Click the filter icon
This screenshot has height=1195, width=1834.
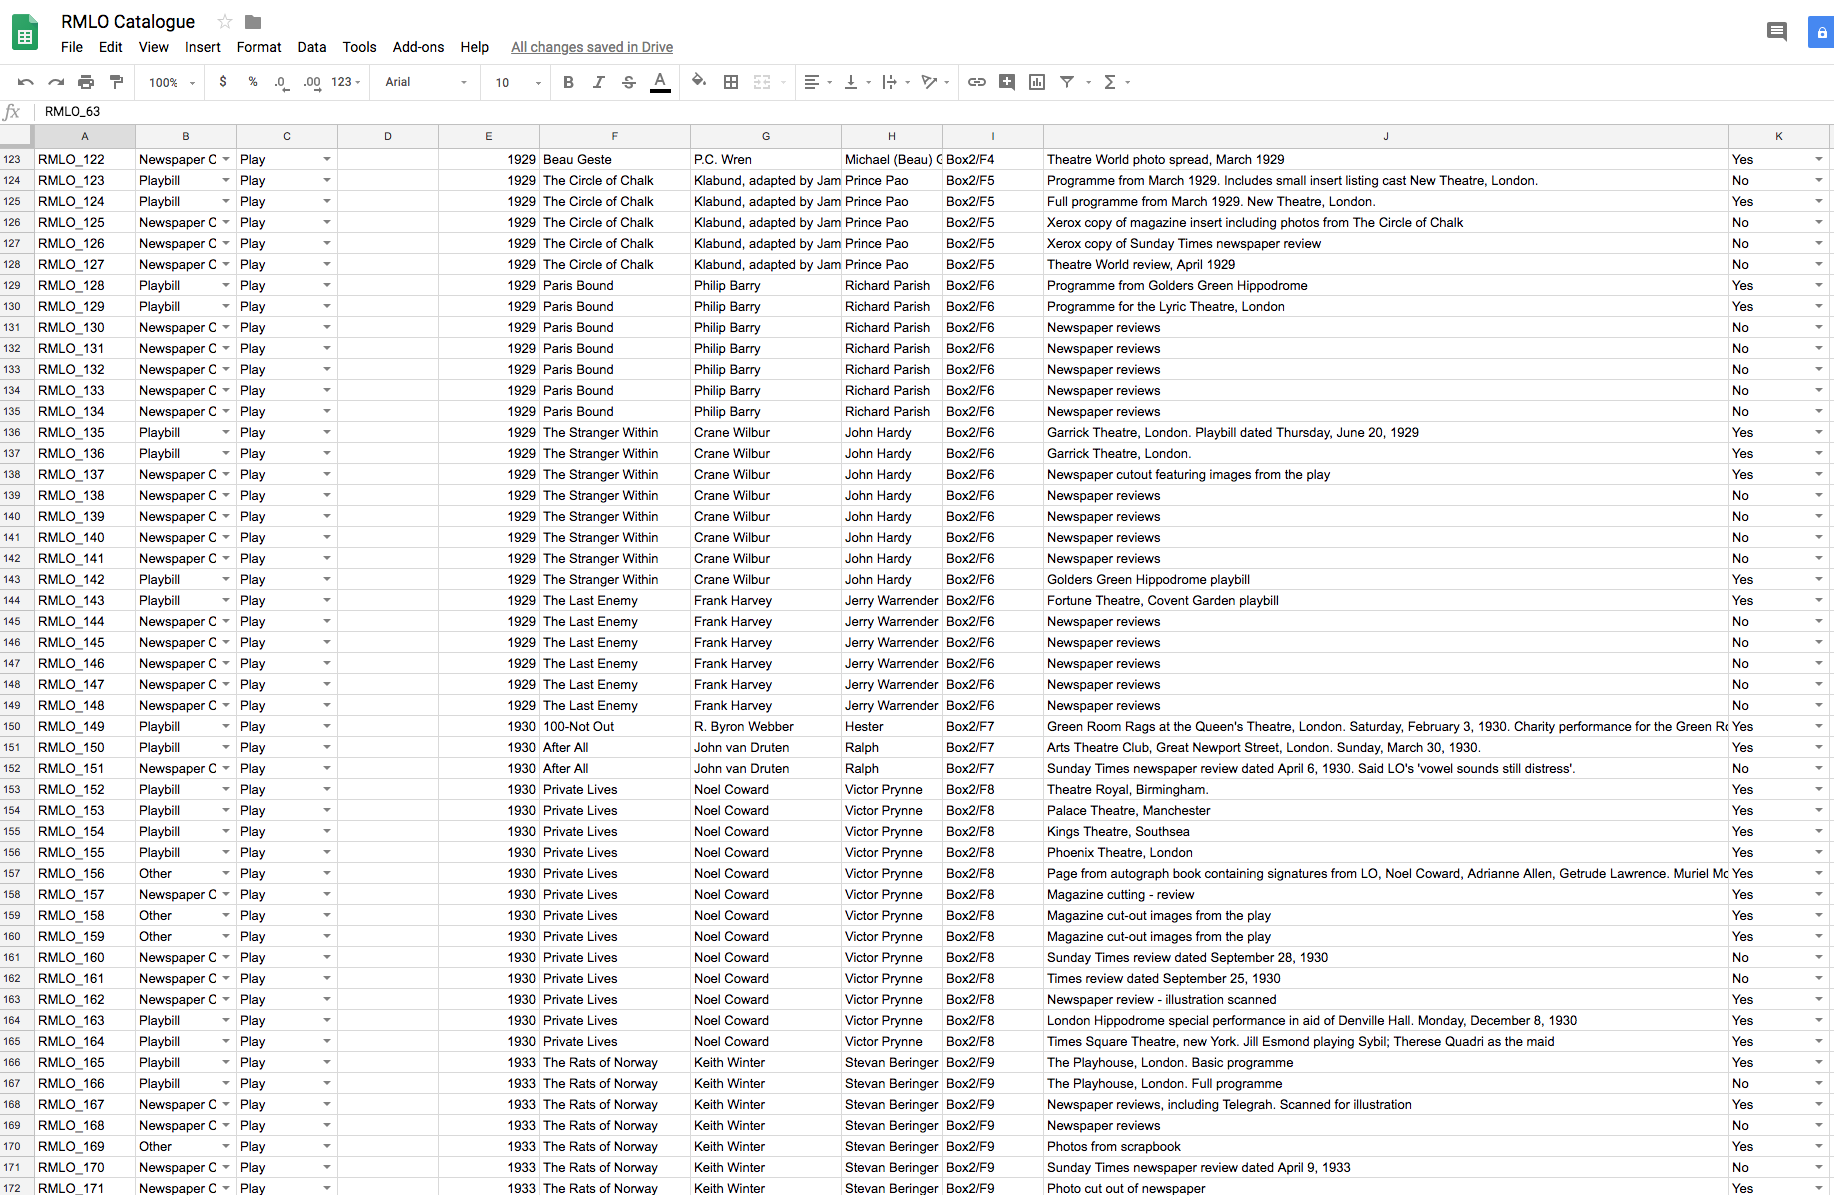[x=1067, y=82]
